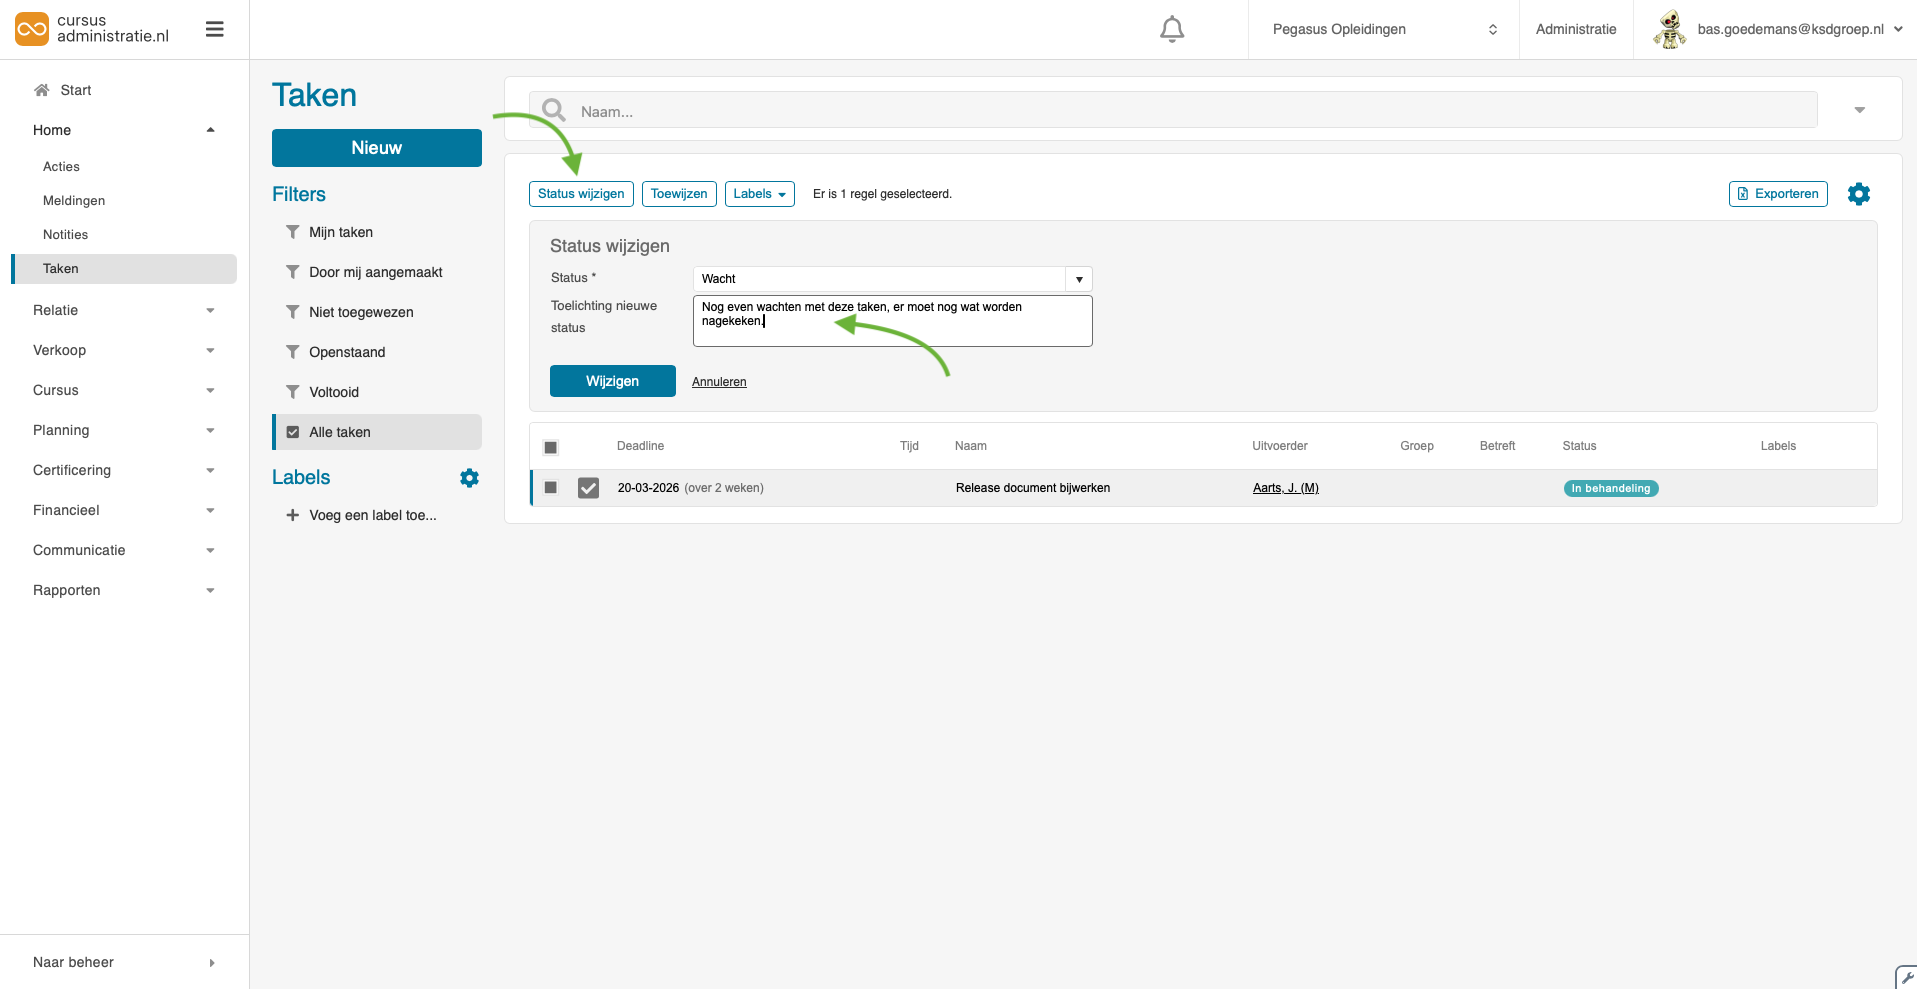The width and height of the screenshot is (1917, 989).
Task: Click the wrench icon in bottom corner
Action: point(1906,977)
